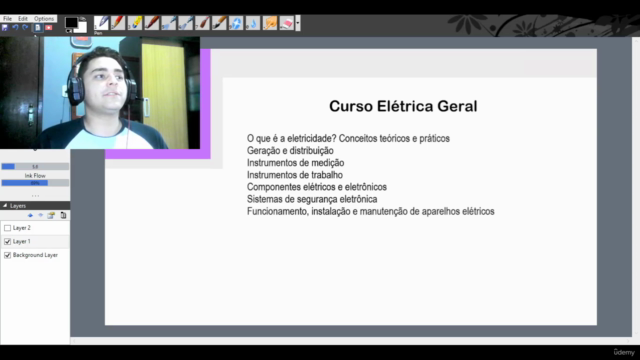Open the tool list dropdown arrow

click(298, 23)
